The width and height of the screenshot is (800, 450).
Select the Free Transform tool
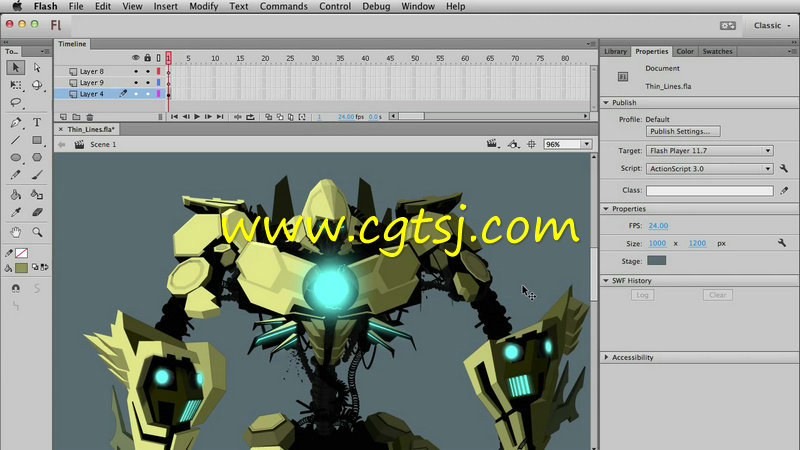(x=16, y=85)
